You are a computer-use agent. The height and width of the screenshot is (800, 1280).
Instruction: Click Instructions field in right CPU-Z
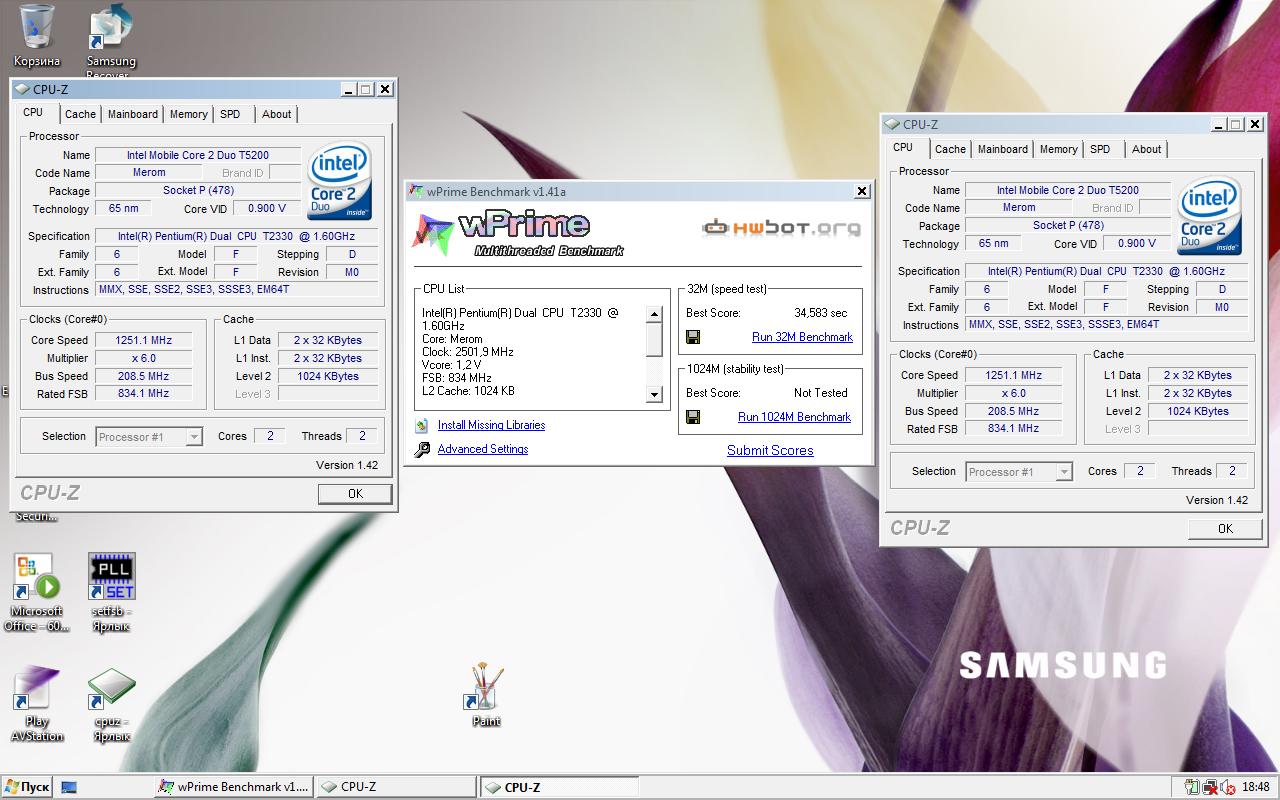[x=1107, y=324]
